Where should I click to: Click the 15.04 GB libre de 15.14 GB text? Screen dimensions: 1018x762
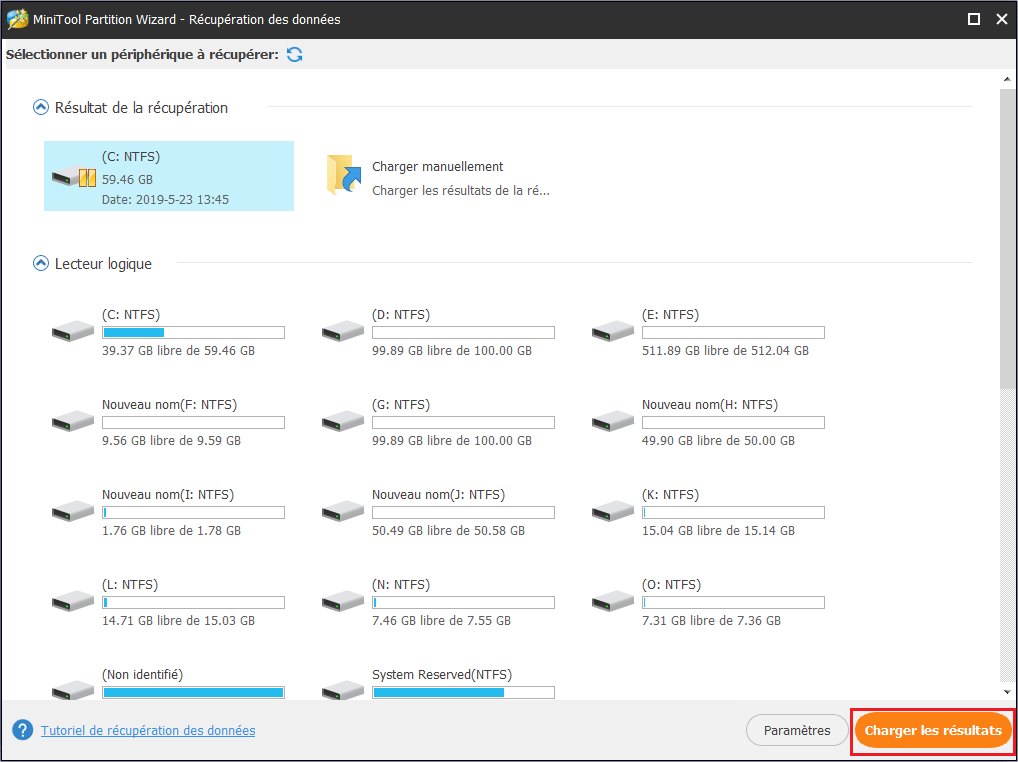(x=718, y=531)
